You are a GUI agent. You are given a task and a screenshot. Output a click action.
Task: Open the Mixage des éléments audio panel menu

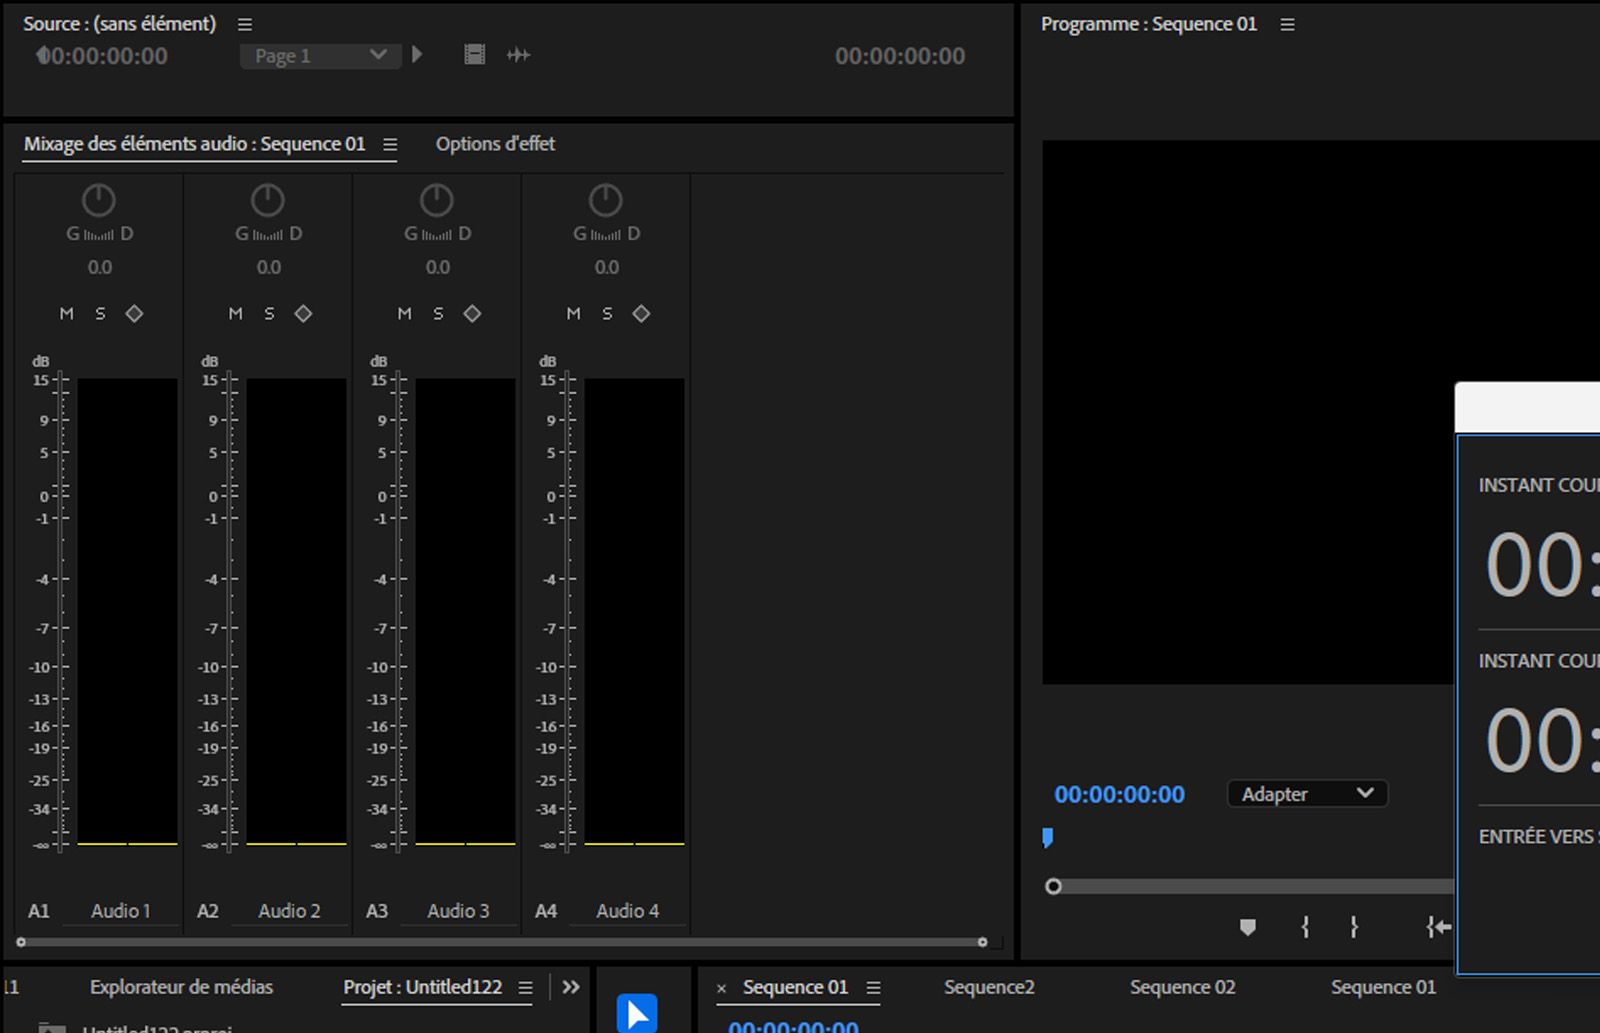[389, 143]
